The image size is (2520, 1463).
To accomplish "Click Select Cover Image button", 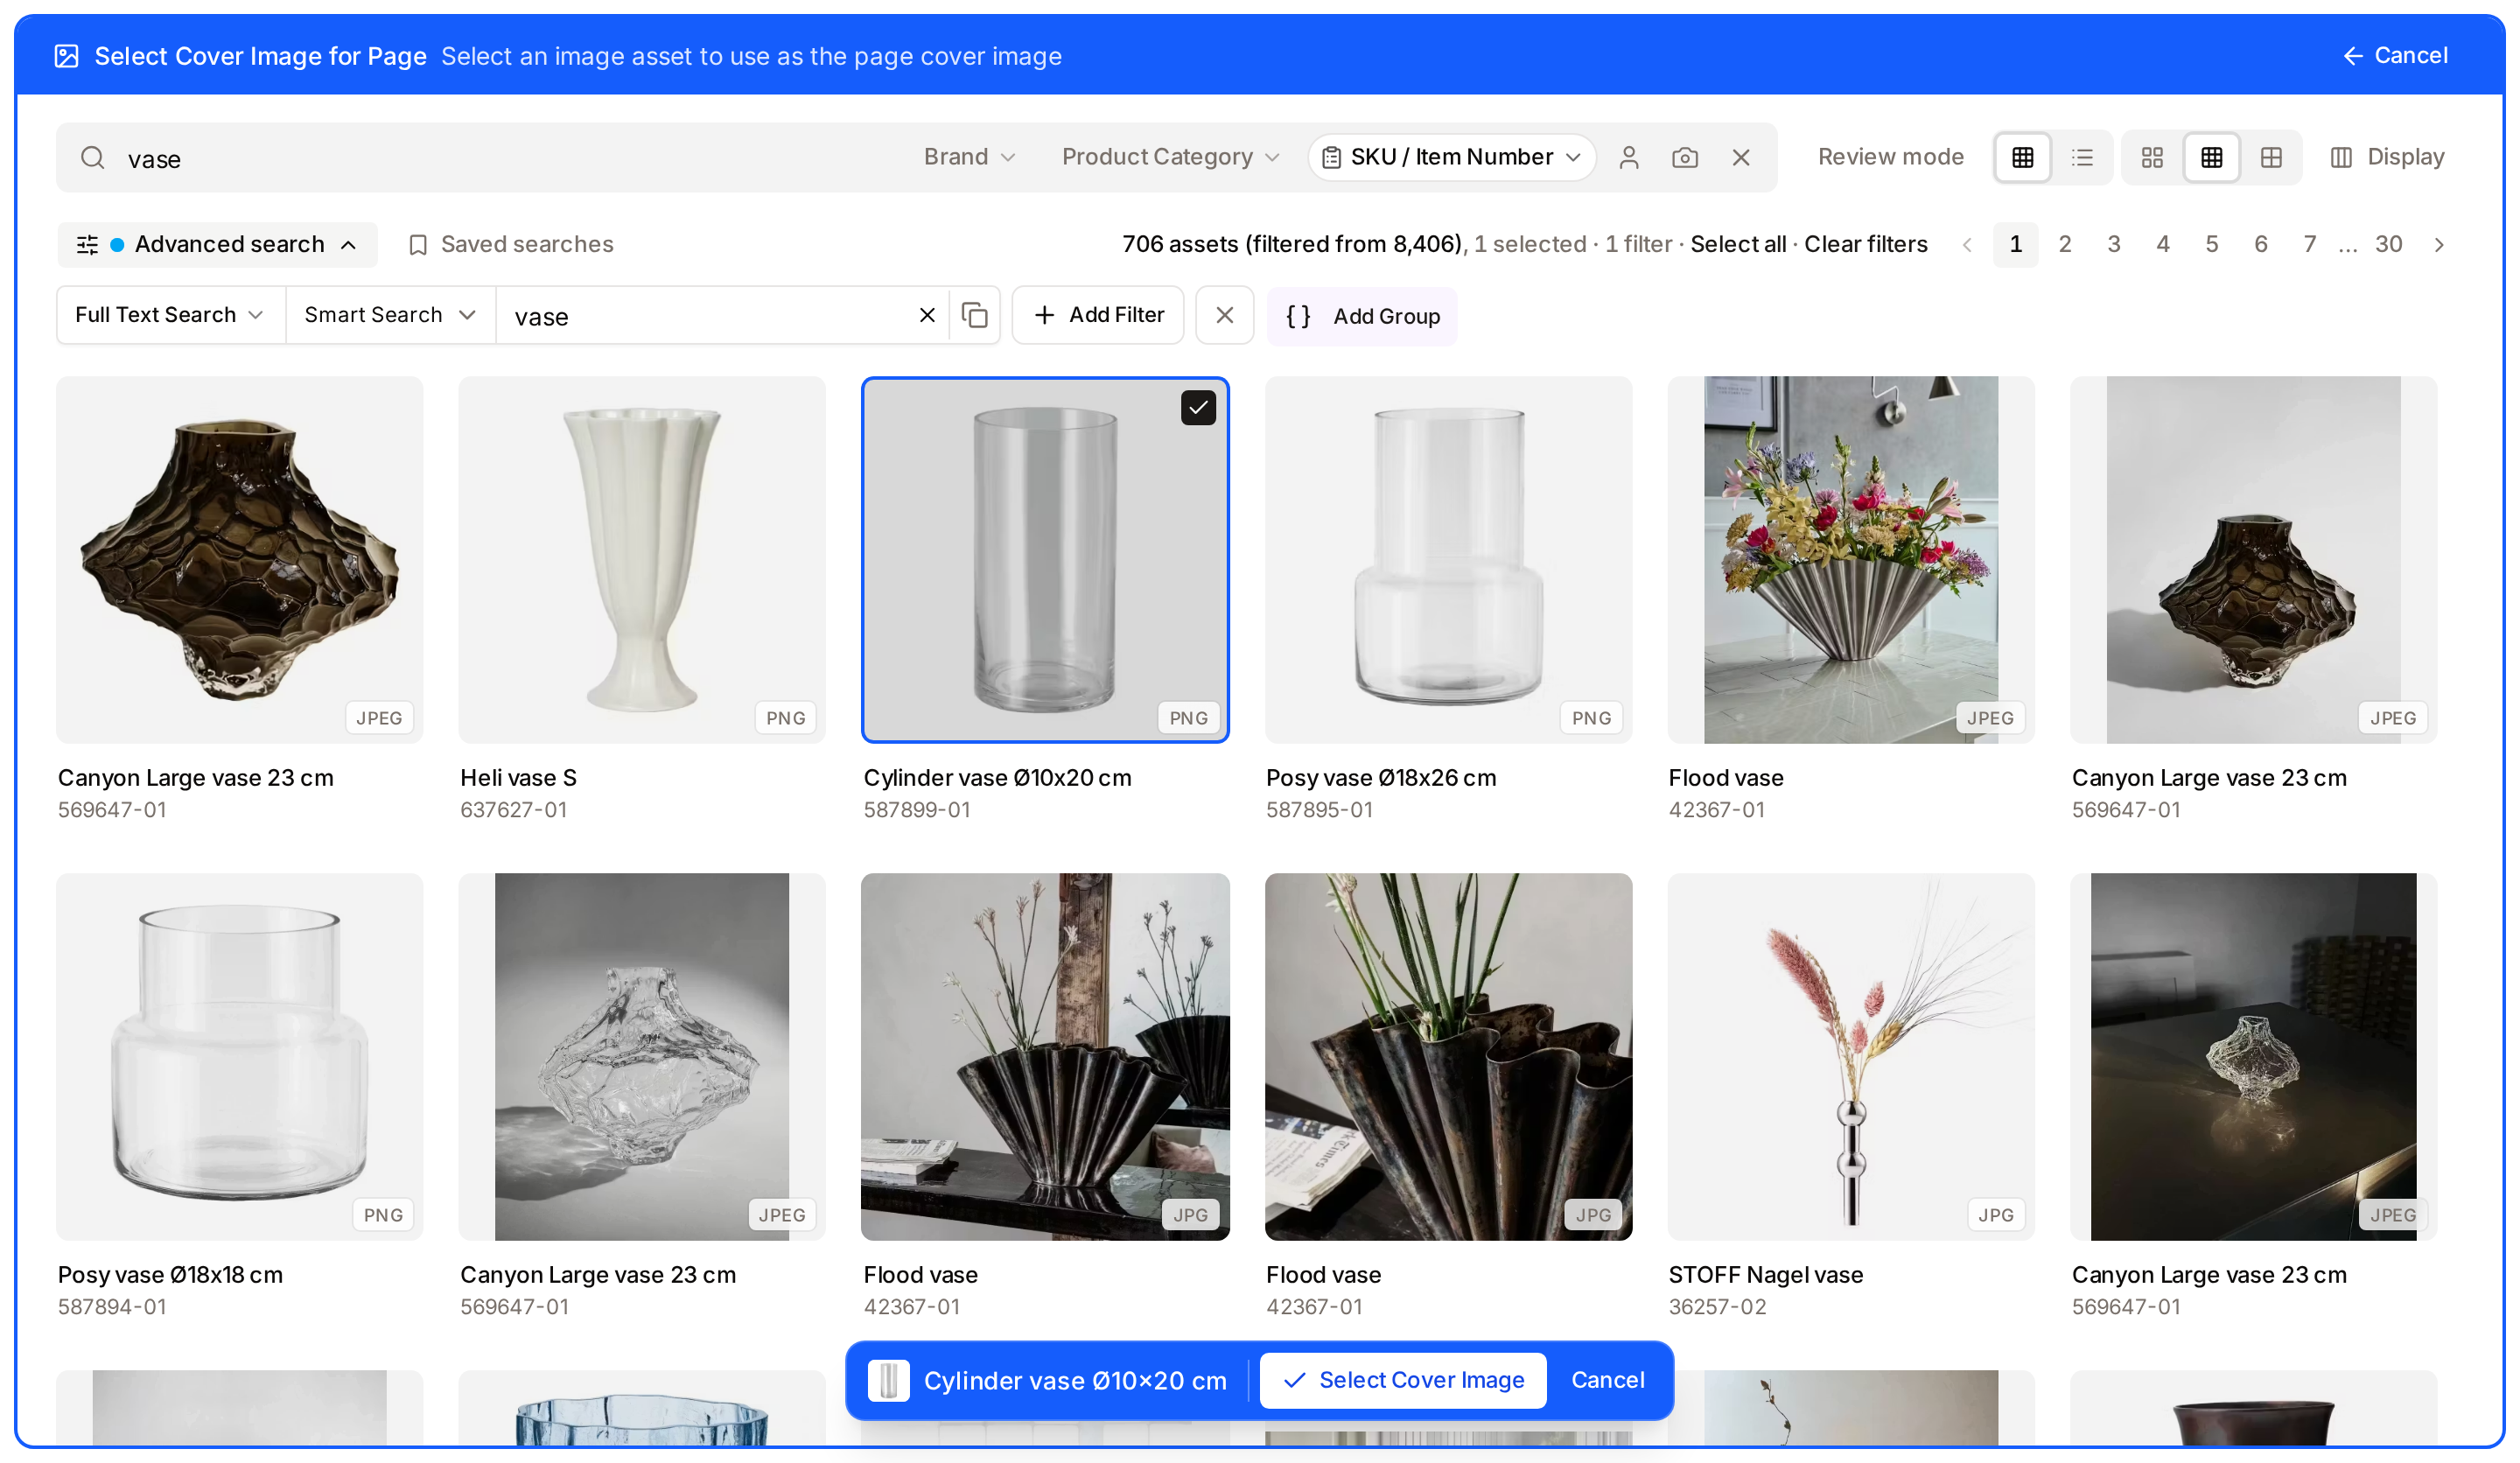I will click(x=1403, y=1380).
